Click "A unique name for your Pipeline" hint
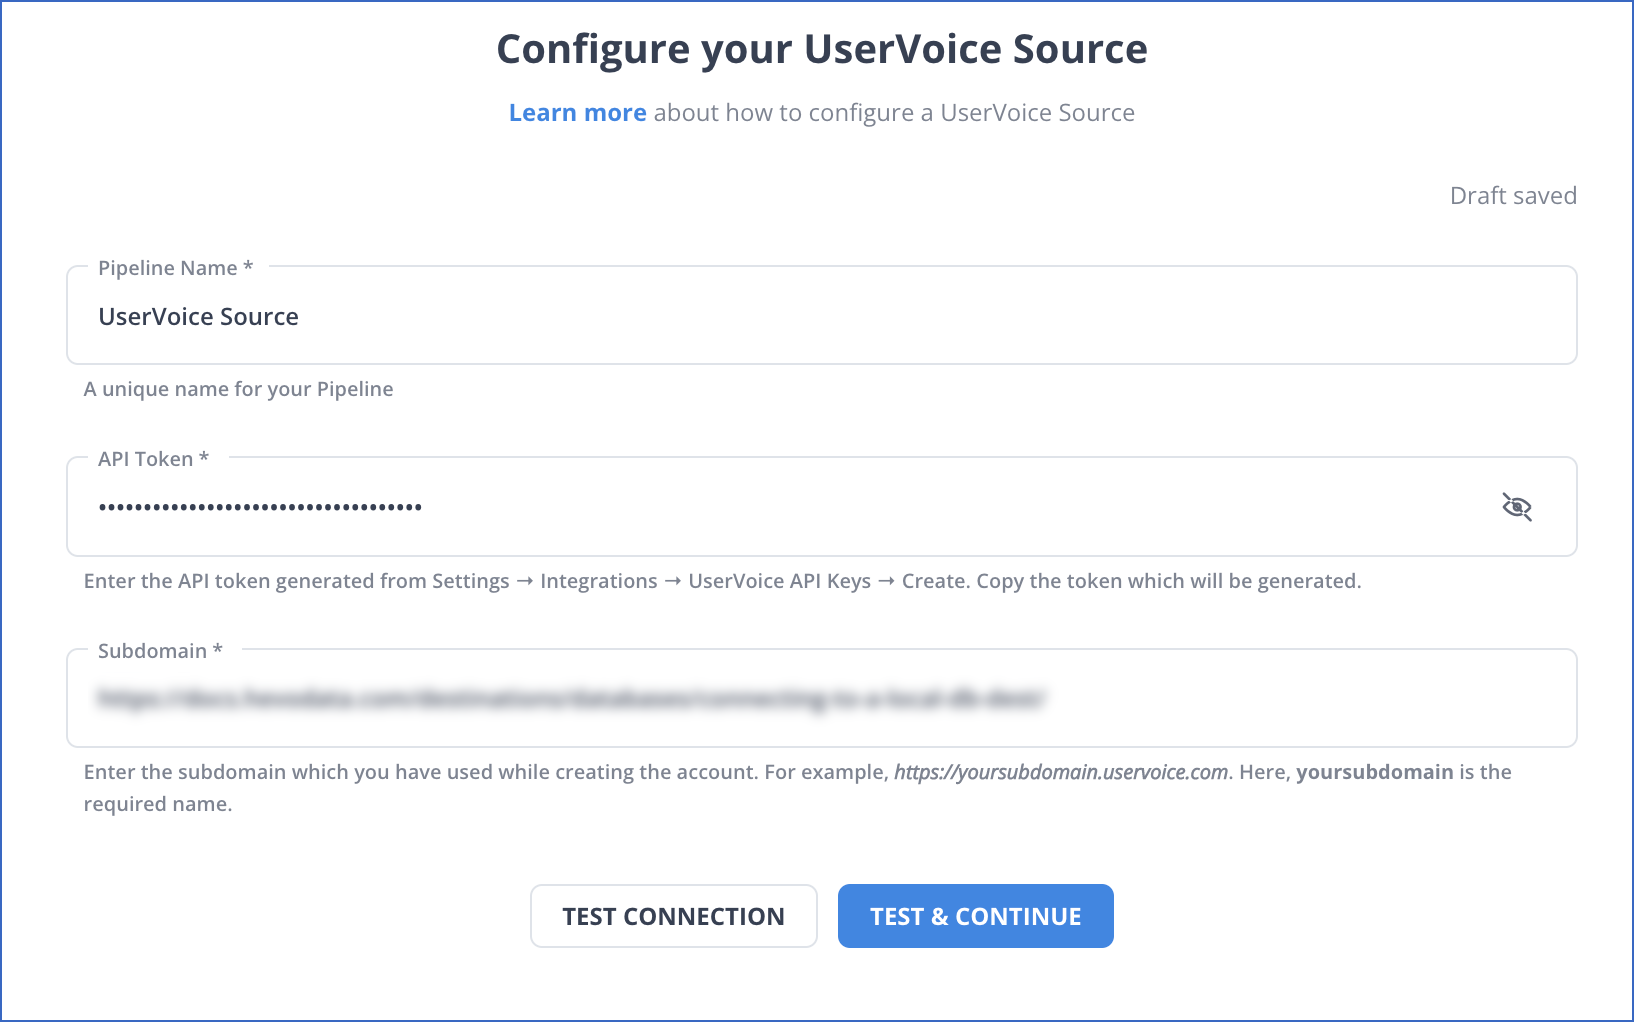The image size is (1634, 1022). coord(238,389)
